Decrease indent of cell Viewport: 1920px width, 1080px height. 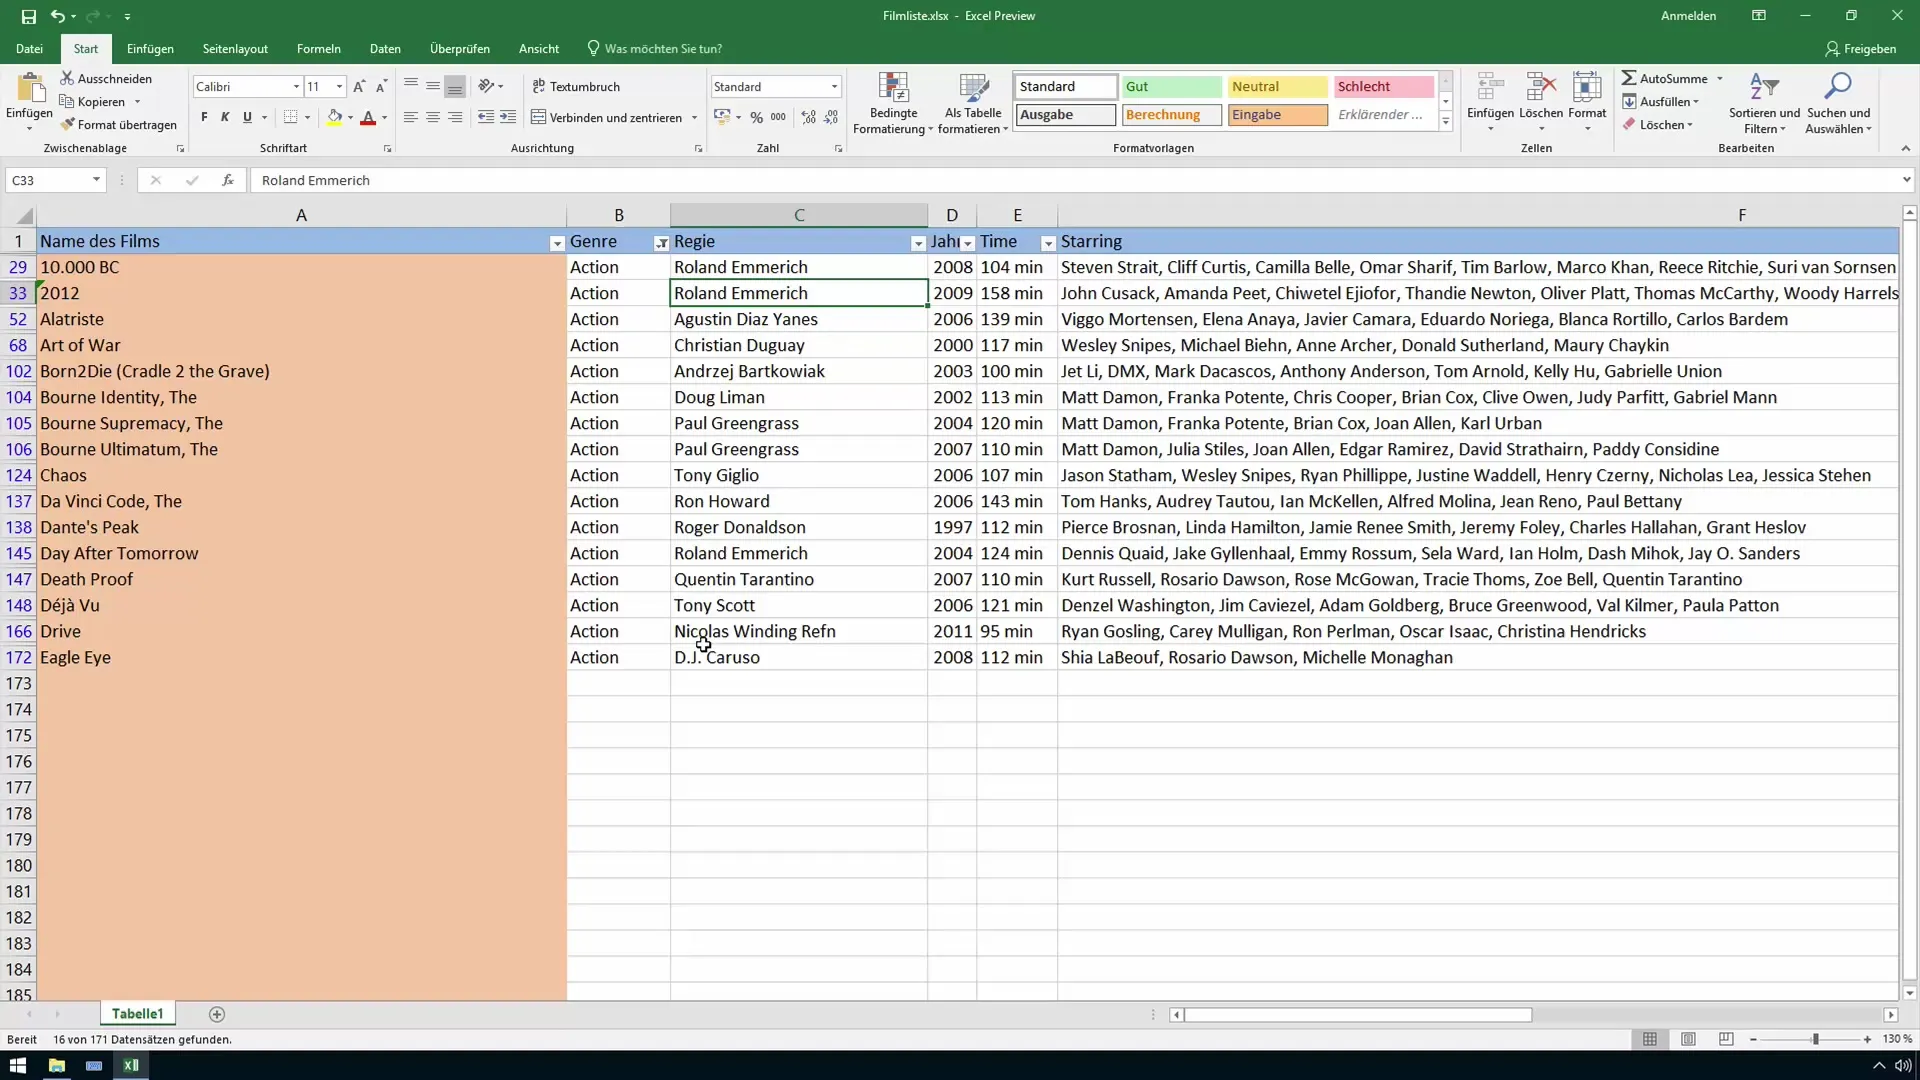tap(486, 117)
